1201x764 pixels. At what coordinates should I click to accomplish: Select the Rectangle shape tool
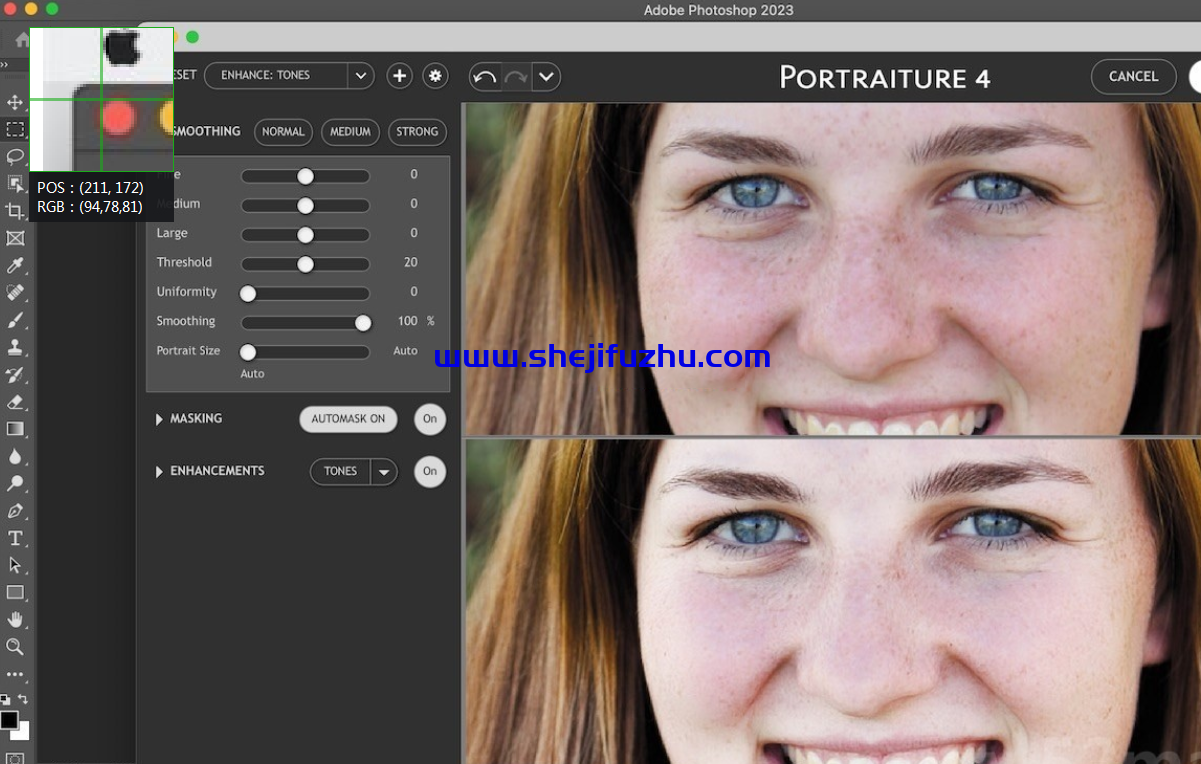point(15,593)
